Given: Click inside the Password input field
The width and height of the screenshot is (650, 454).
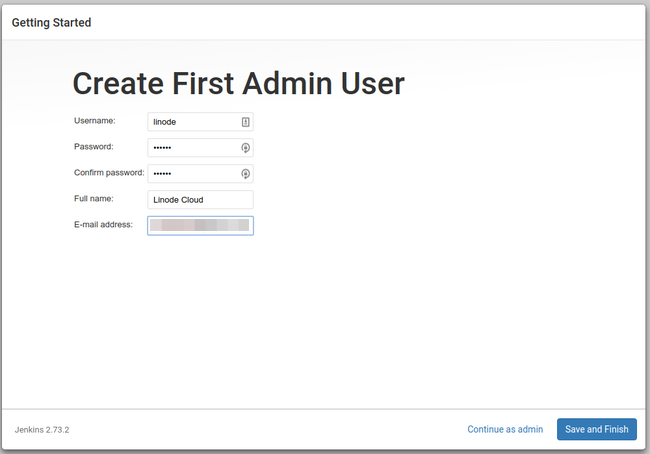Looking at the screenshot, I should pos(193,148).
